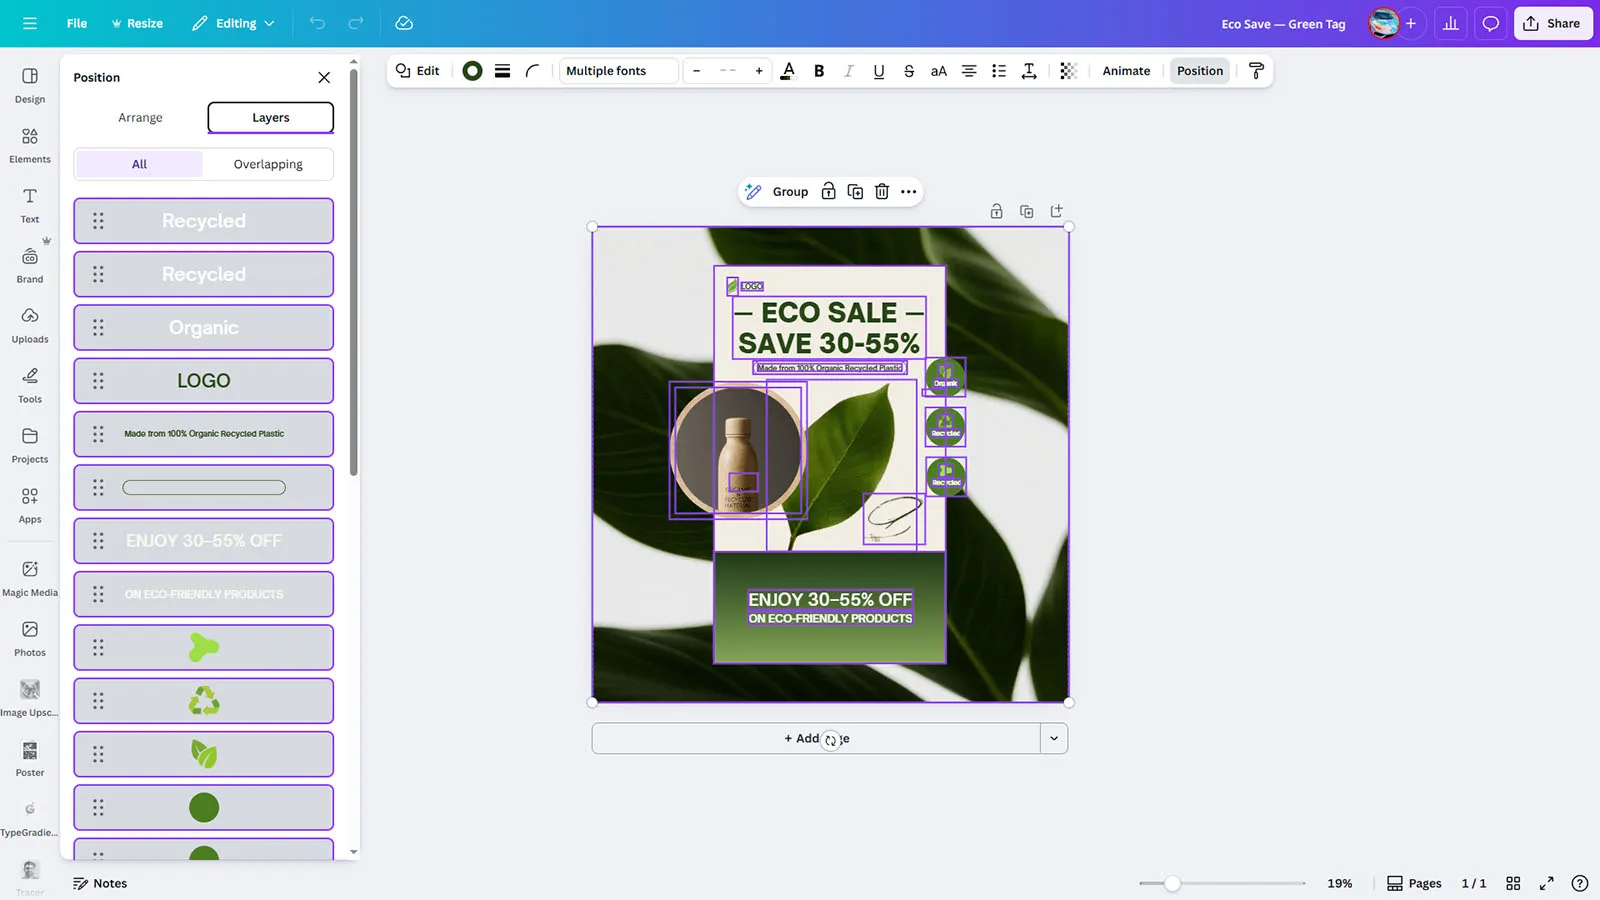Delete the selection using the trash icon
The width and height of the screenshot is (1600, 900).
pyautogui.click(x=881, y=191)
